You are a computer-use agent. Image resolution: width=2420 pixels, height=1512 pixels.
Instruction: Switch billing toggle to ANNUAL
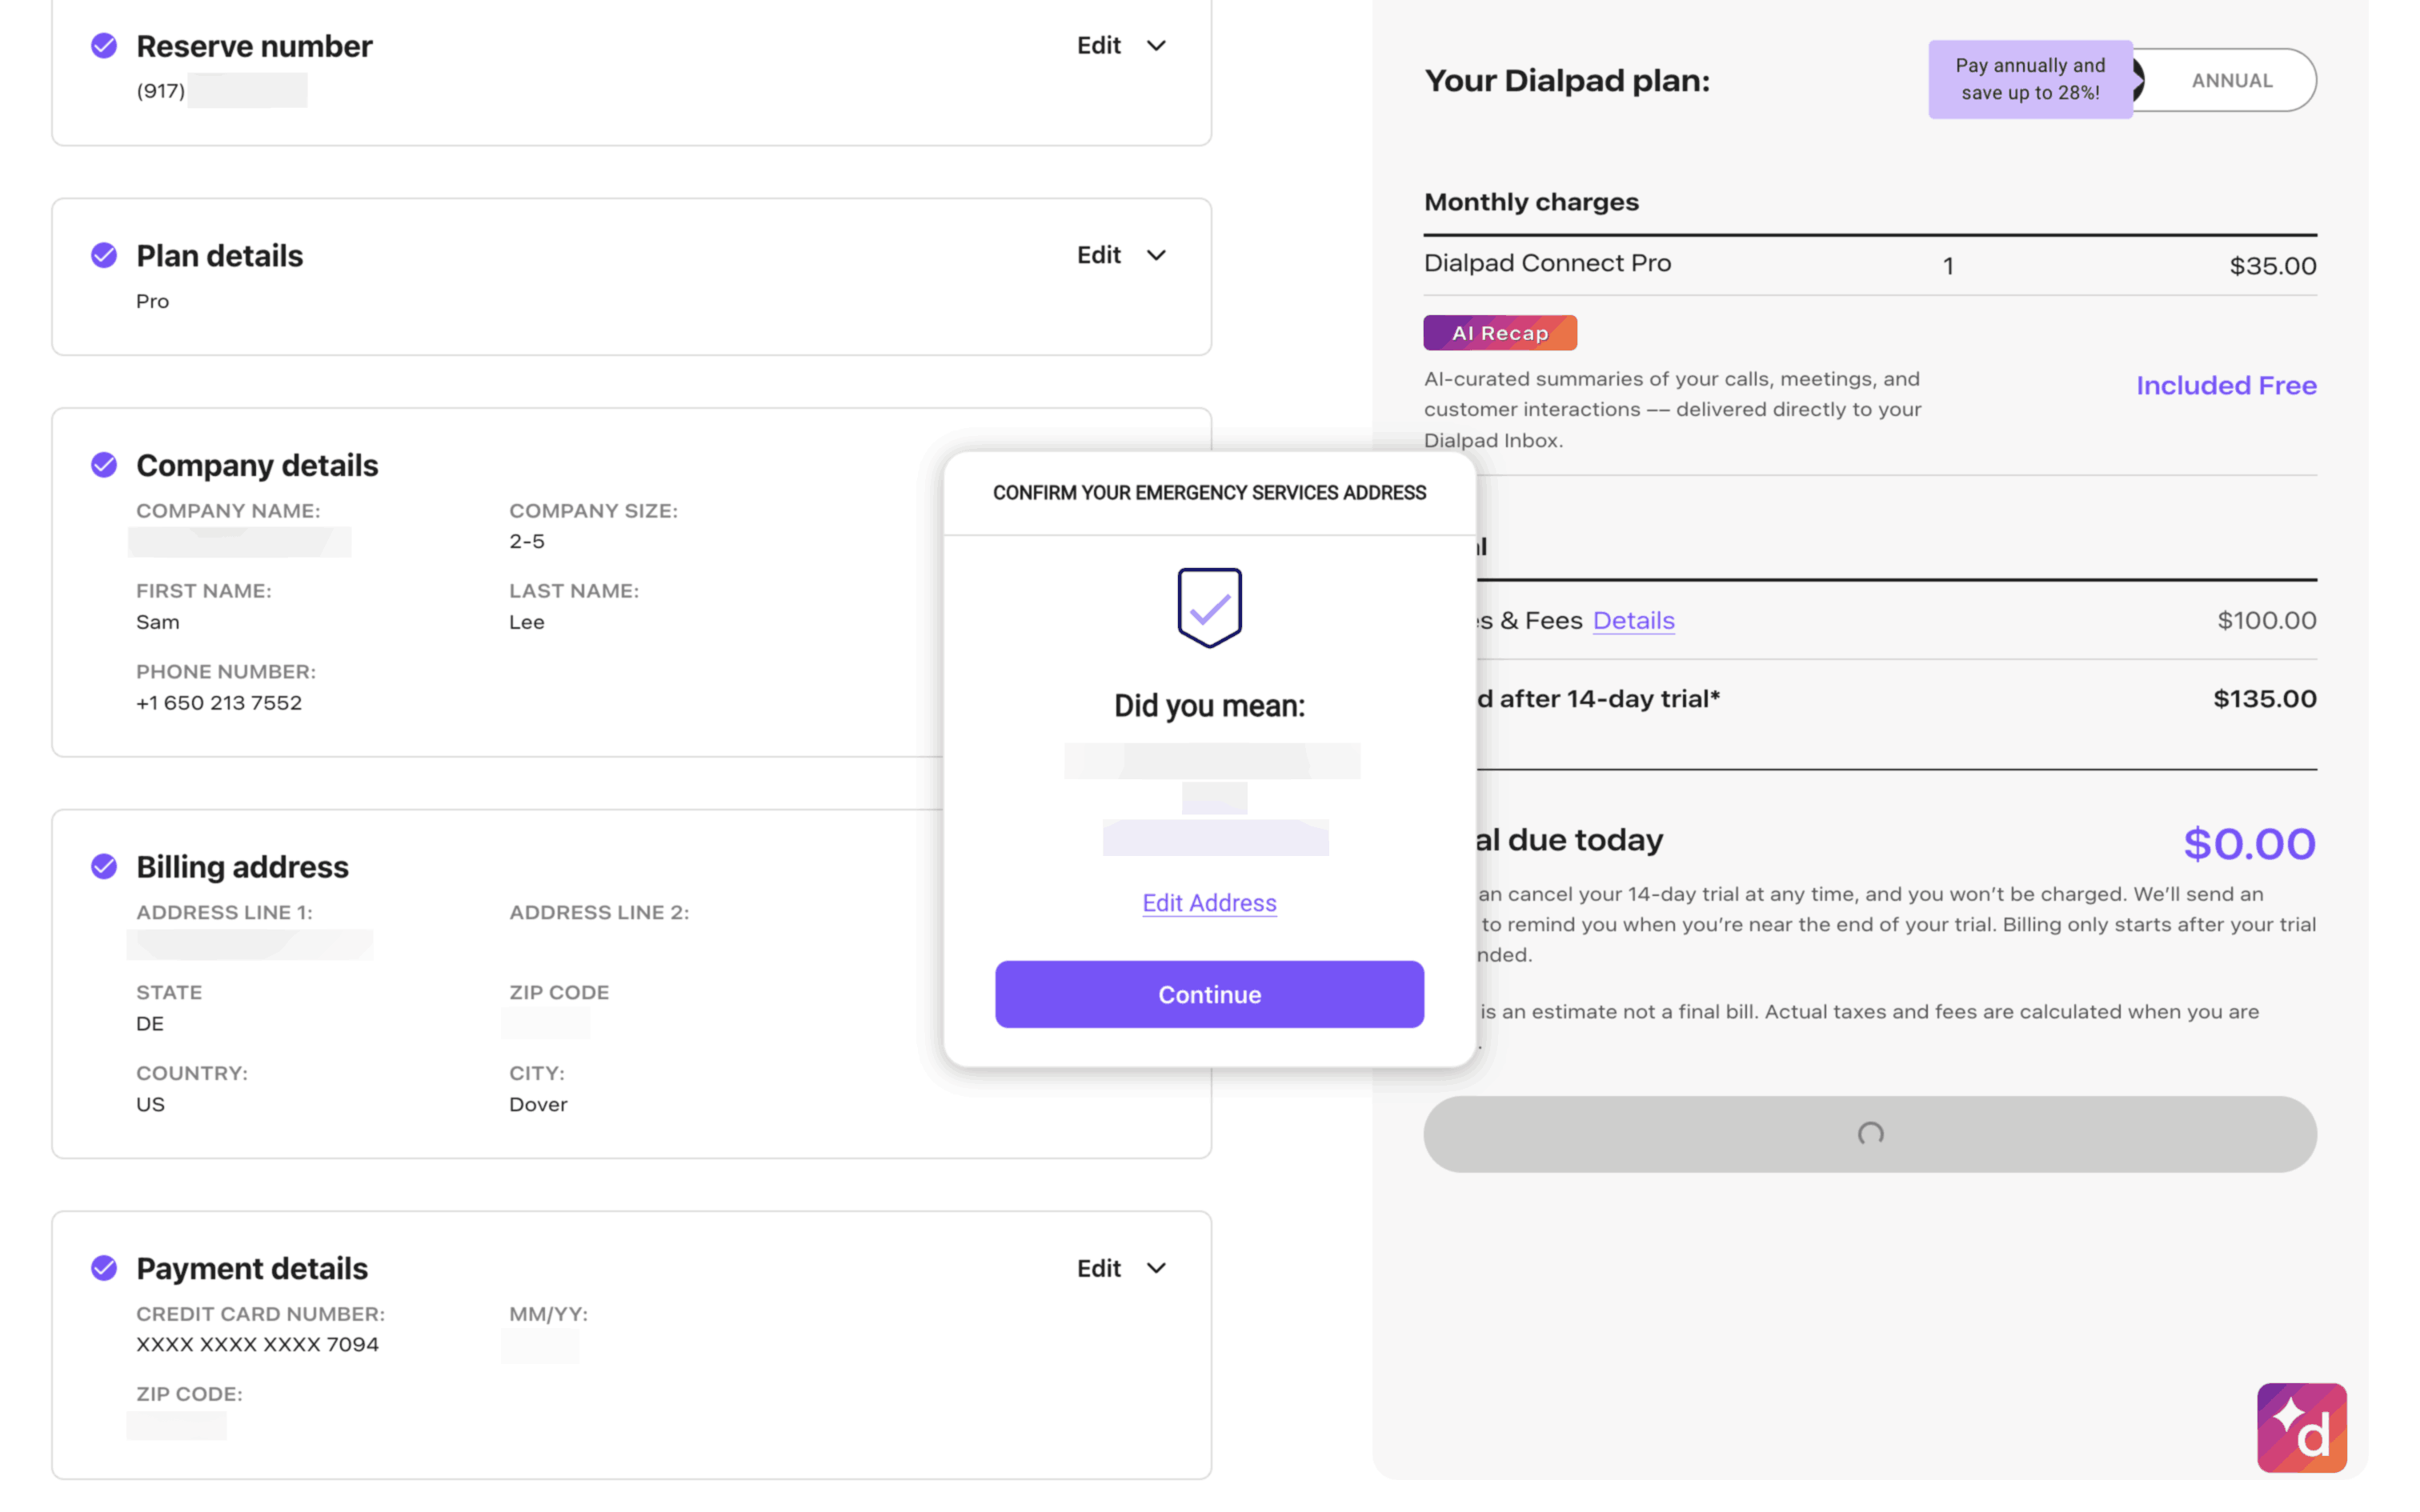(x=2231, y=80)
